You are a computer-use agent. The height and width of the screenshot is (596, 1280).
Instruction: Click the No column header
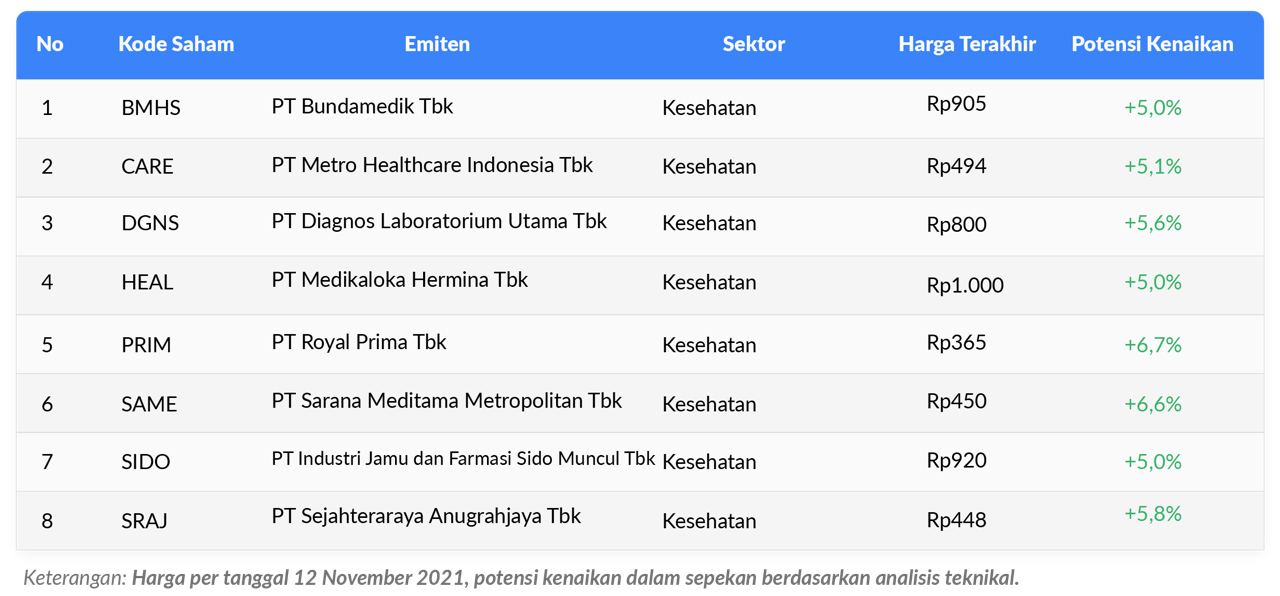click(x=50, y=44)
